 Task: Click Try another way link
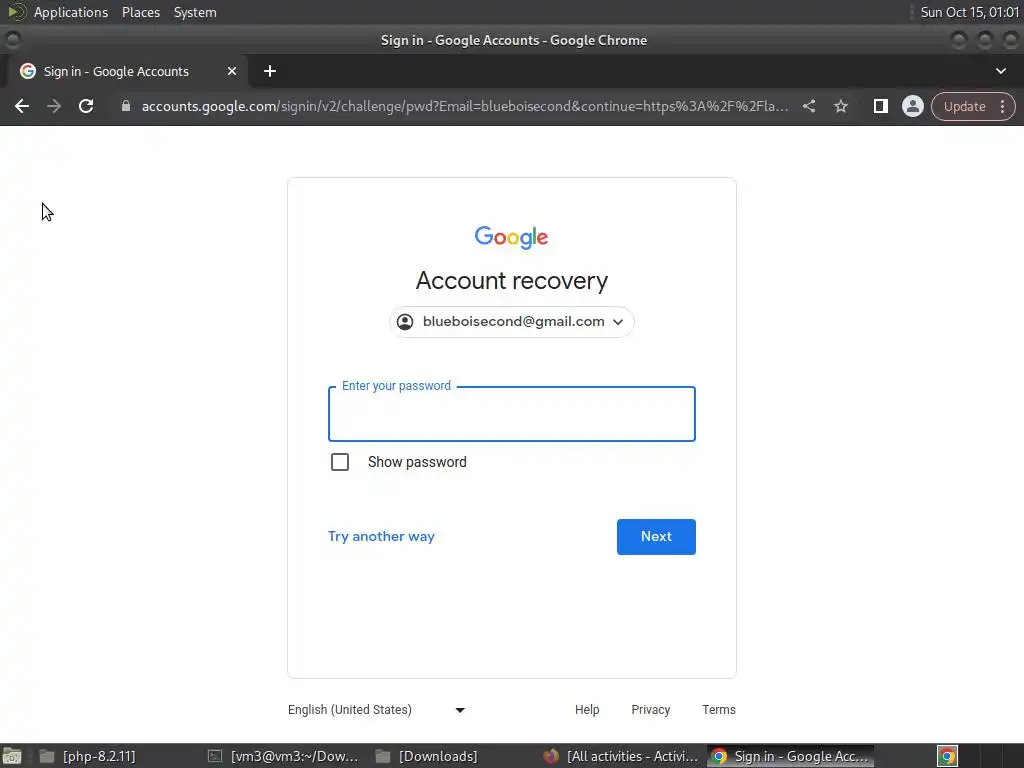pos(381,537)
